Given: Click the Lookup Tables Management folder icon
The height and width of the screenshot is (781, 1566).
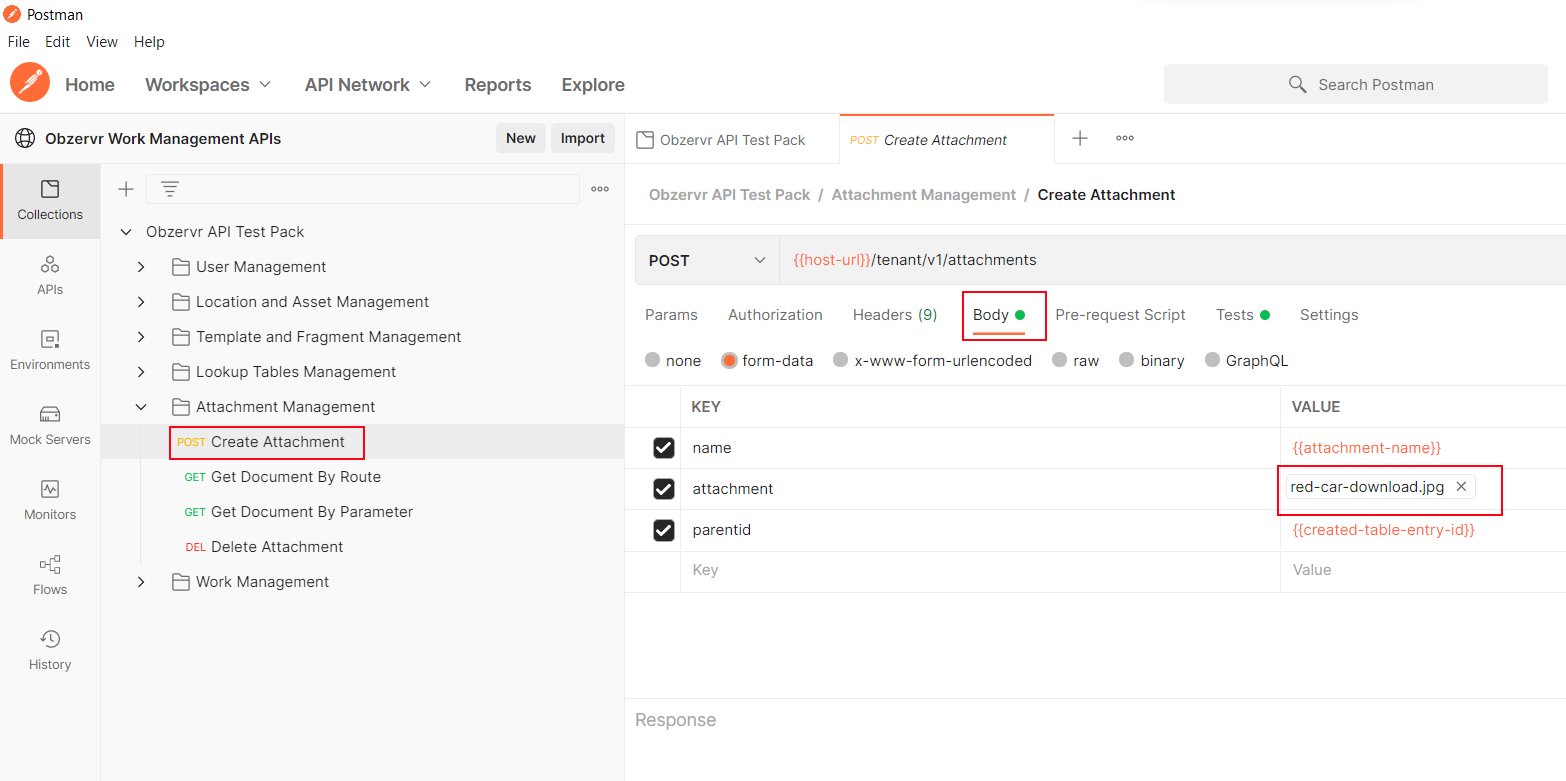Looking at the screenshot, I should click(x=181, y=372).
